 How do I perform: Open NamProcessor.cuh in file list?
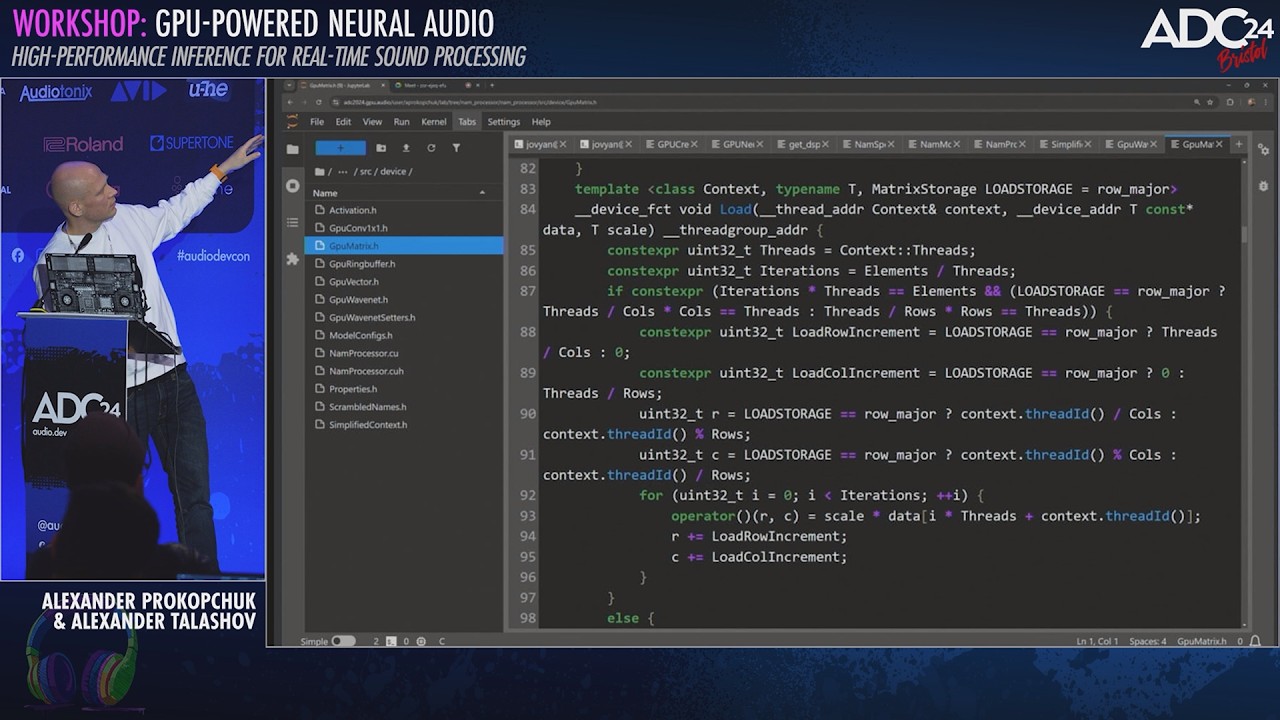coord(404,371)
